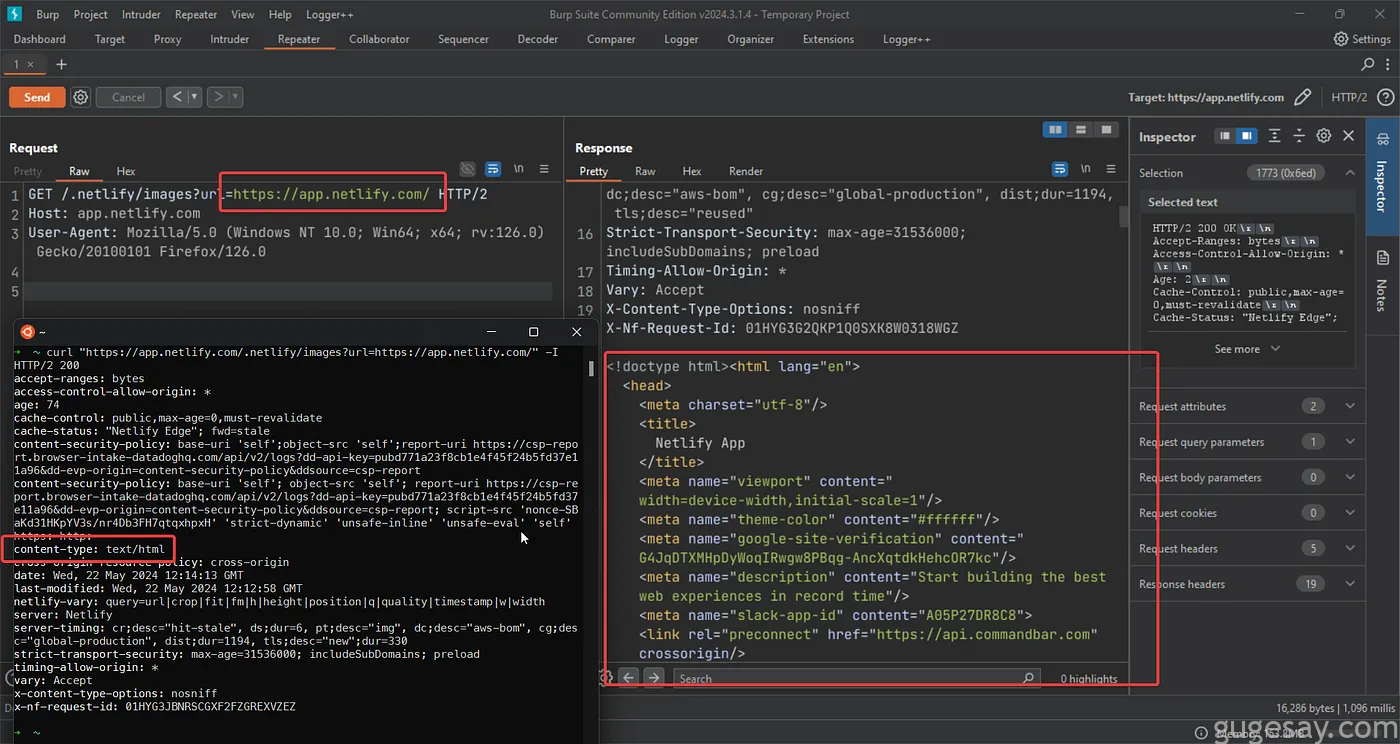Open Response pane hamburger menu
The width and height of the screenshot is (1400, 744).
[1112, 169]
